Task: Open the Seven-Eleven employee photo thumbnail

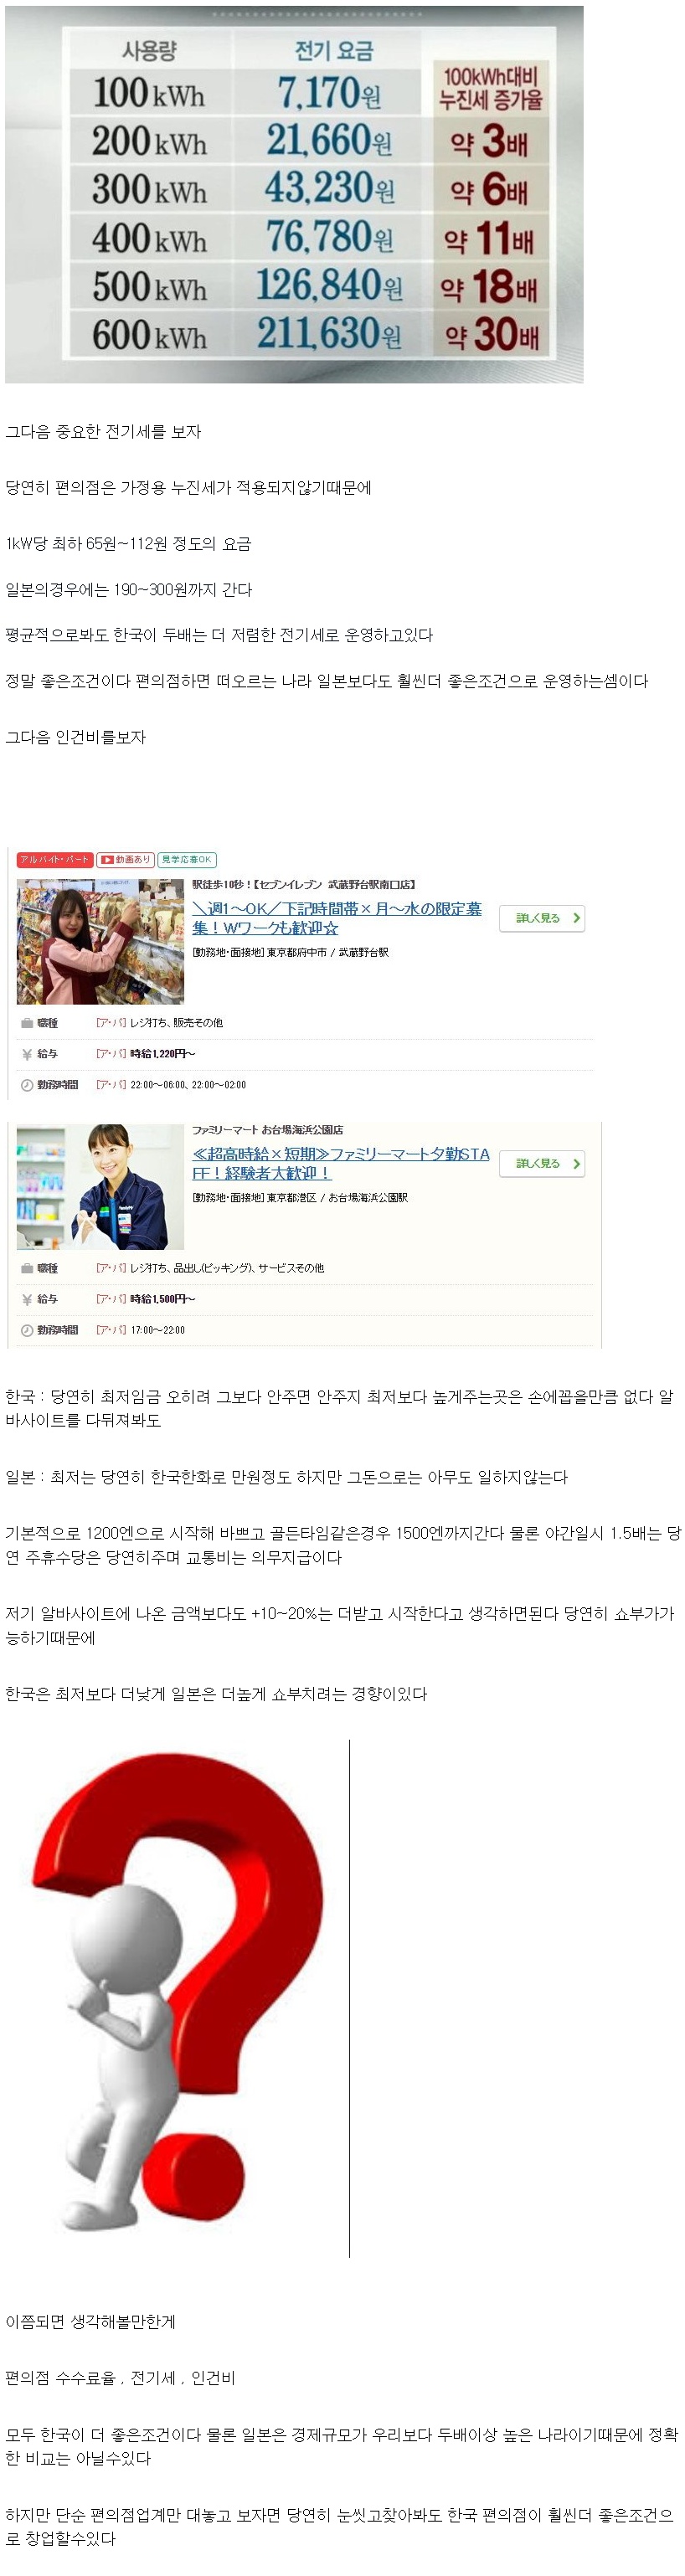Action: point(100,941)
